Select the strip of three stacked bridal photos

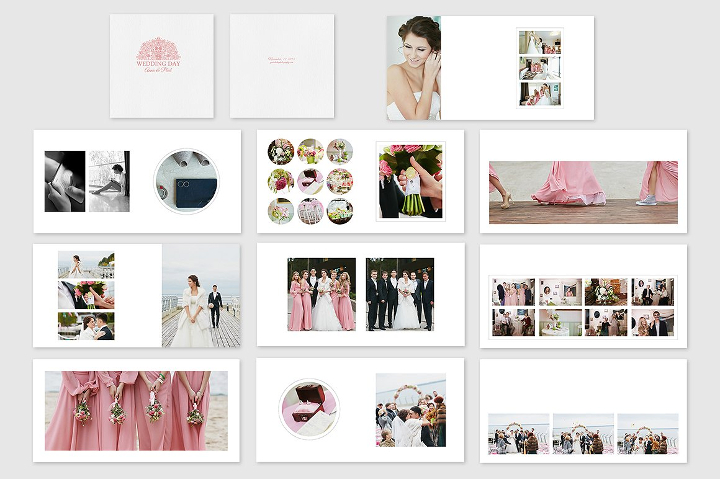[x=539, y=68]
